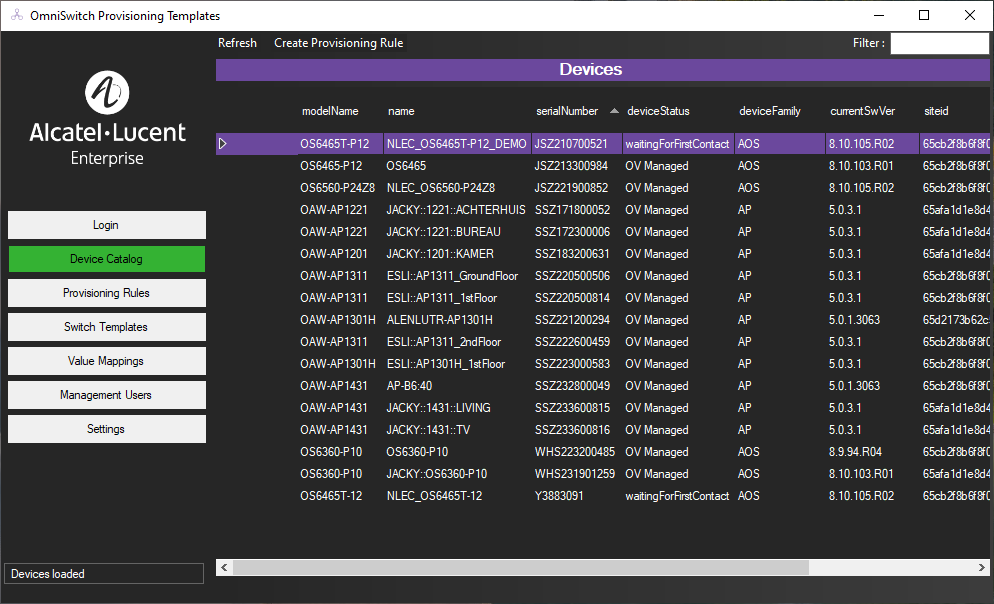This screenshot has width=994, height=604.
Task: Click waitingForFirstContact status in last row
Action: pyautogui.click(x=676, y=496)
